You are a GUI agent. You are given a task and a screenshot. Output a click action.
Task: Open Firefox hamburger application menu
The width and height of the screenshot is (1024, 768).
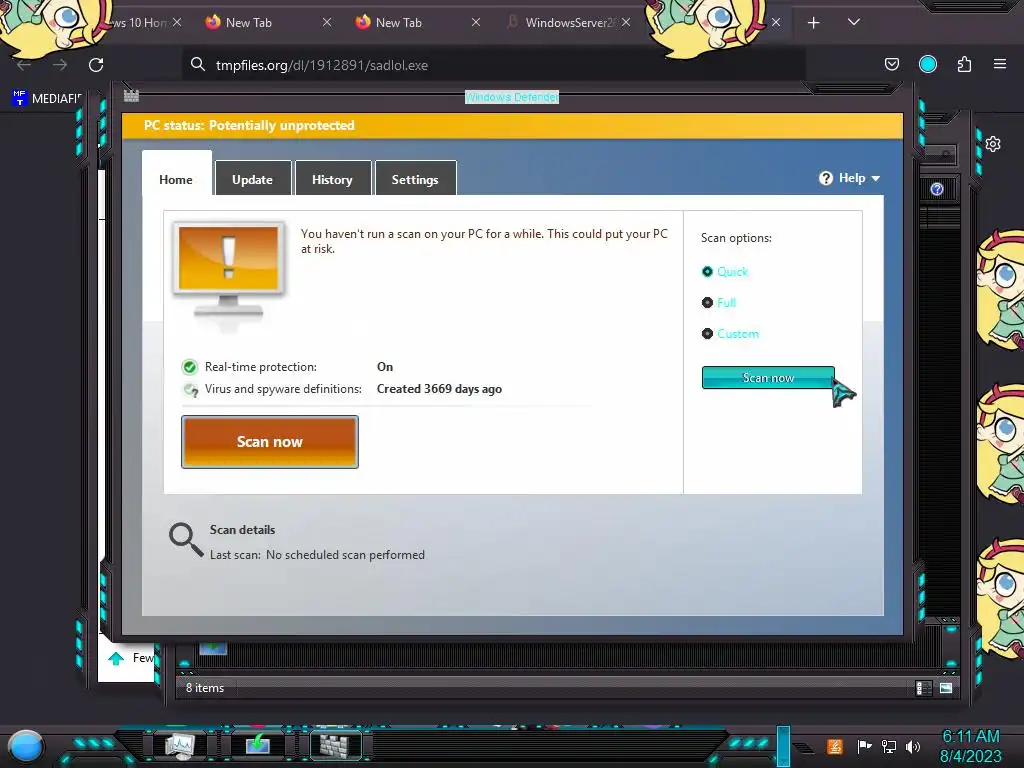pos(1000,64)
